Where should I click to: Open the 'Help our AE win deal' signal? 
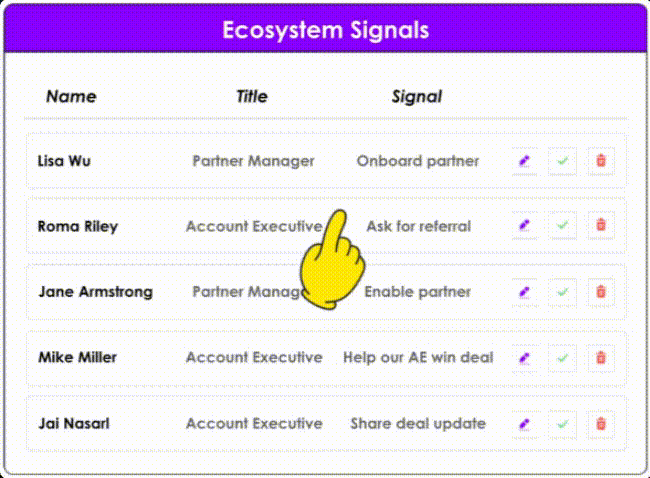click(418, 357)
